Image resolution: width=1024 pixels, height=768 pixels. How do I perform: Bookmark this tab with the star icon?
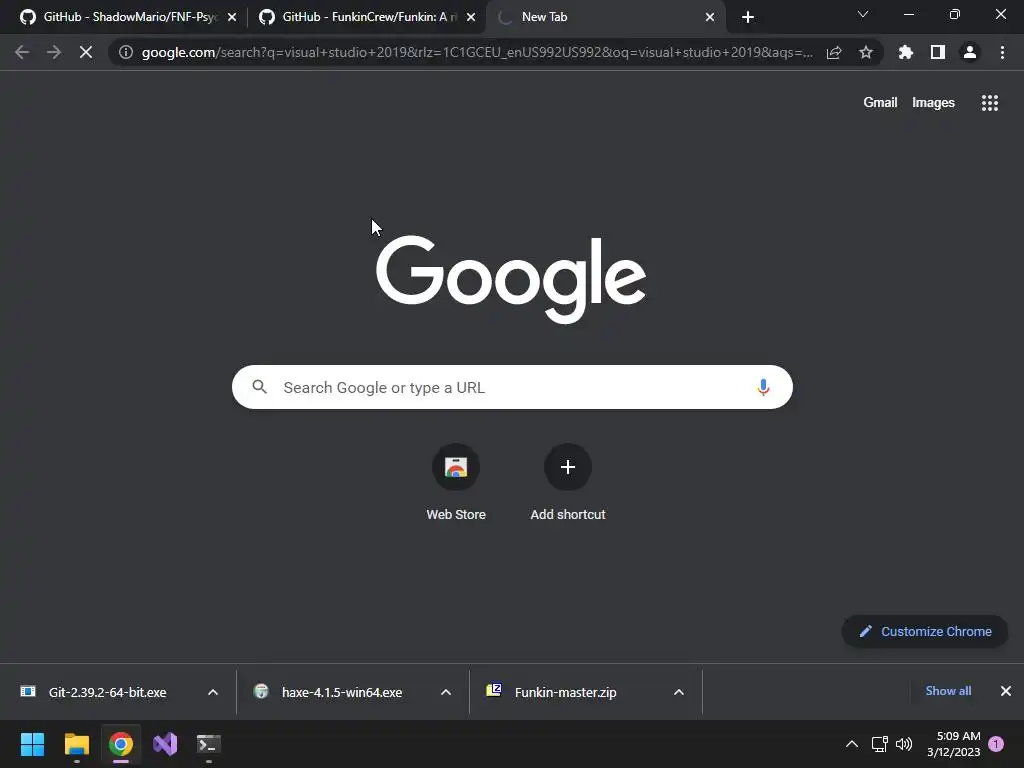(866, 52)
